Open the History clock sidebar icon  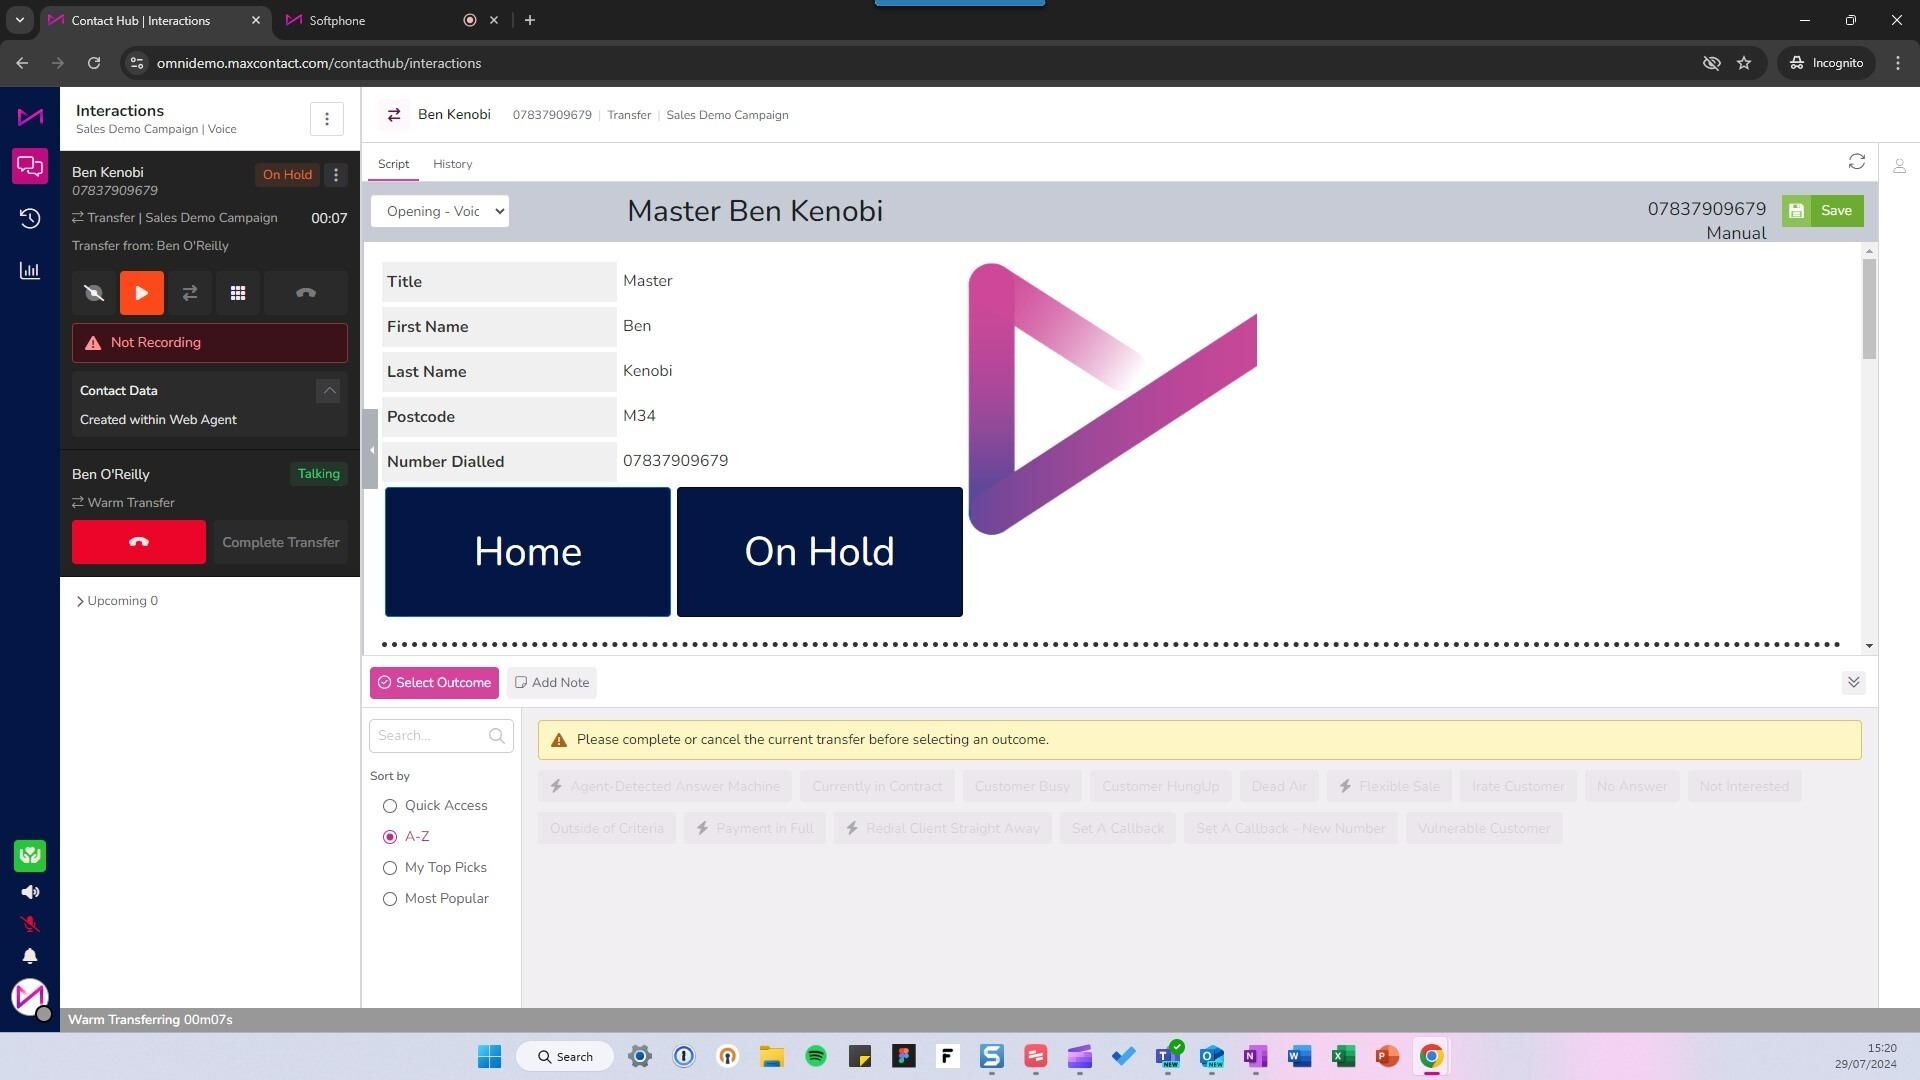[x=30, y=218]
